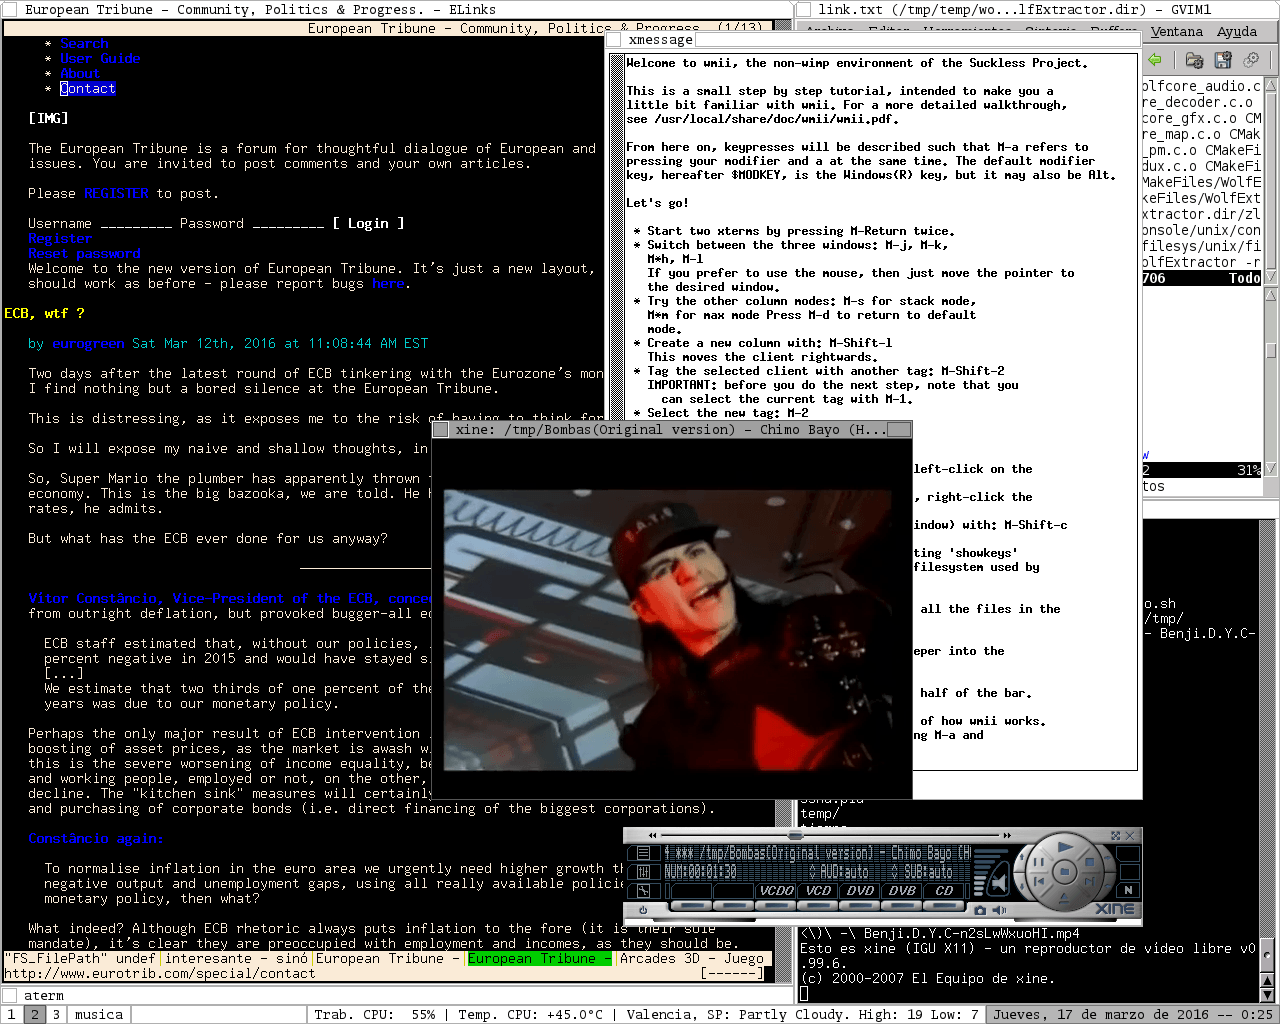Open the 'Constâncio again:' link

(96, 839)
